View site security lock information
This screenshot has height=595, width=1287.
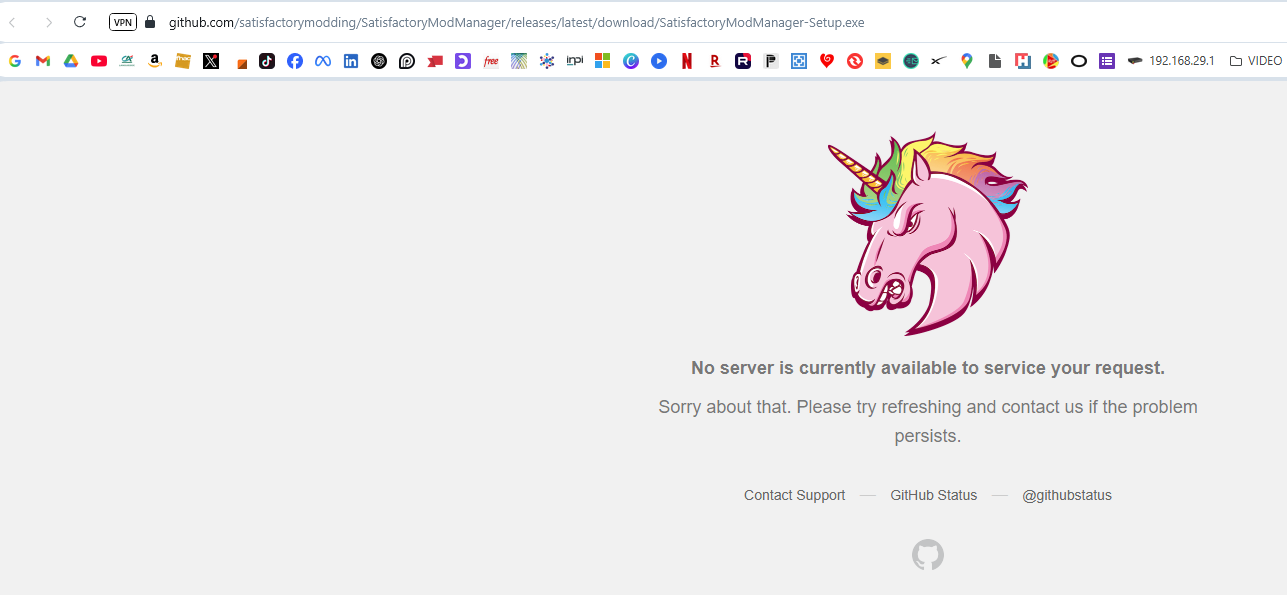(151, 22)
